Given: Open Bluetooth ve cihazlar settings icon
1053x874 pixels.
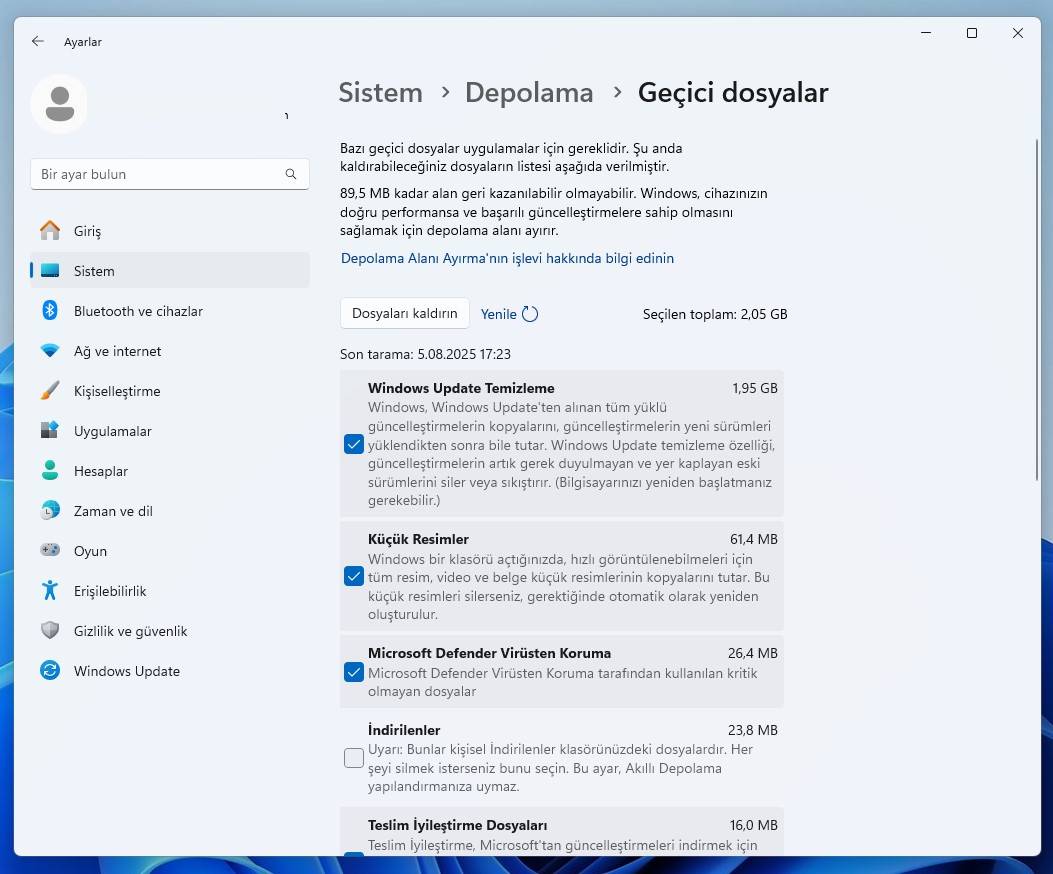Looking at the screenshot, I should pyautogui.click(x=50, y=311).
